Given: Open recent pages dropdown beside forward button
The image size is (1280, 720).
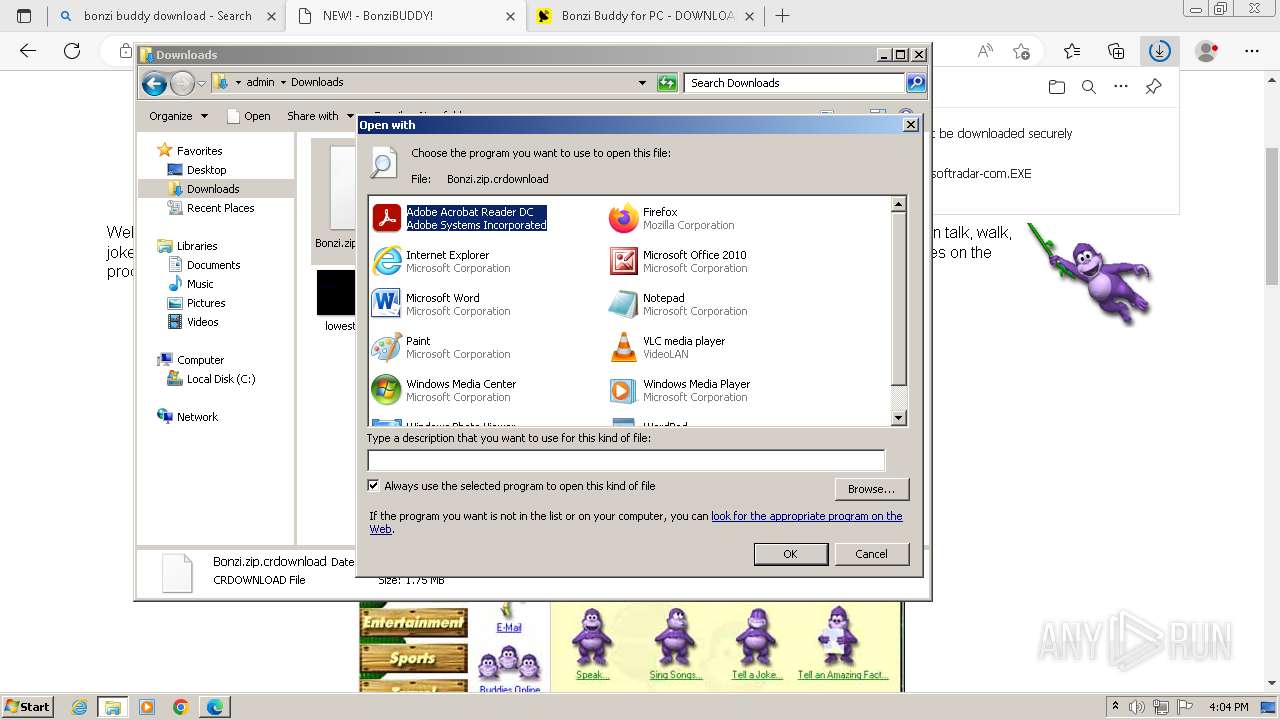Looking at the screenshot, I should pyautogui.click(x=201, y=84).
